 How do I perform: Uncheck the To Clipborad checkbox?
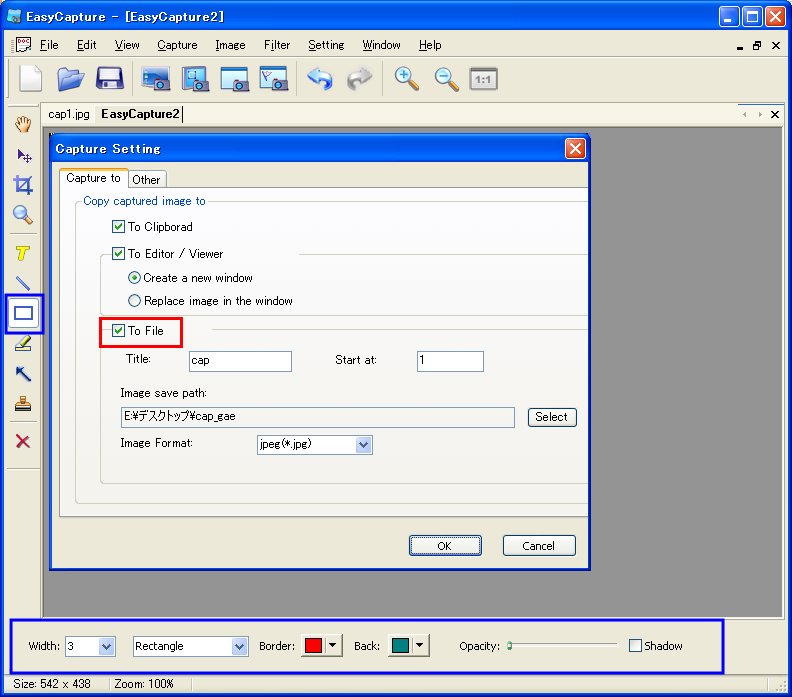[x=118, y=226]
